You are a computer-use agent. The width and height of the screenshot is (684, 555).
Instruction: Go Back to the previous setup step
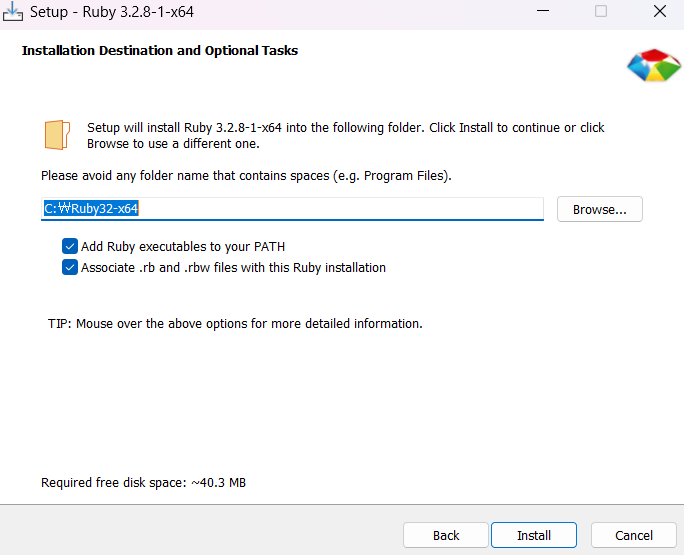(446, 535)
